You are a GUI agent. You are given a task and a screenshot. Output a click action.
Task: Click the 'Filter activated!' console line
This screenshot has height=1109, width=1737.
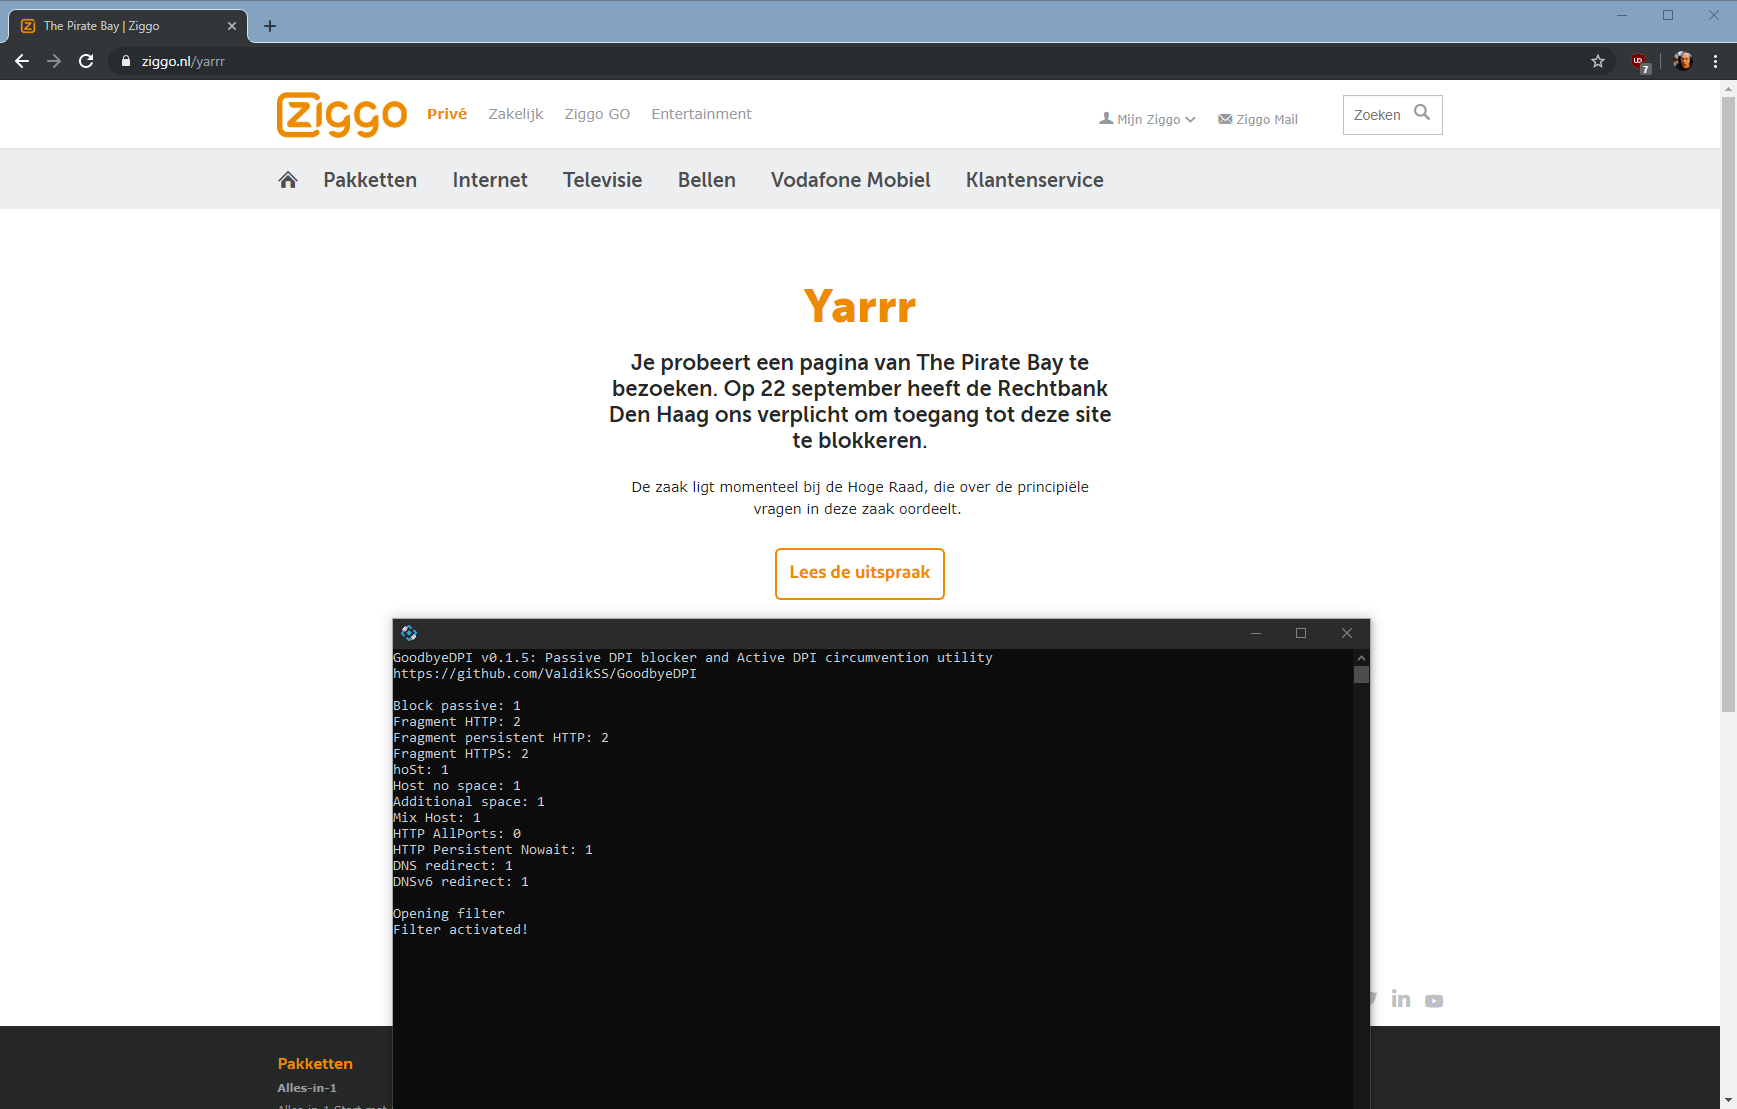point(460,930)
